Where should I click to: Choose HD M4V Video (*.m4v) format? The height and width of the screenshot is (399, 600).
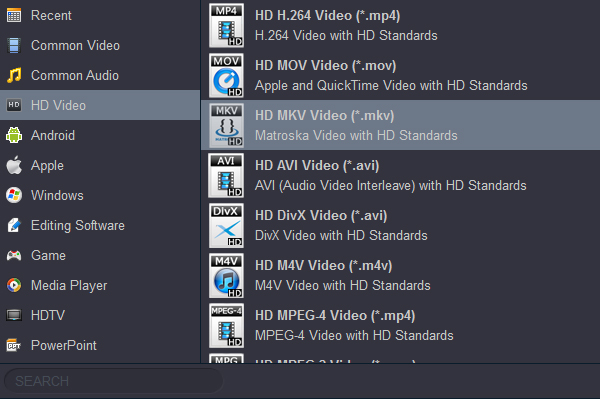[400, 275]
